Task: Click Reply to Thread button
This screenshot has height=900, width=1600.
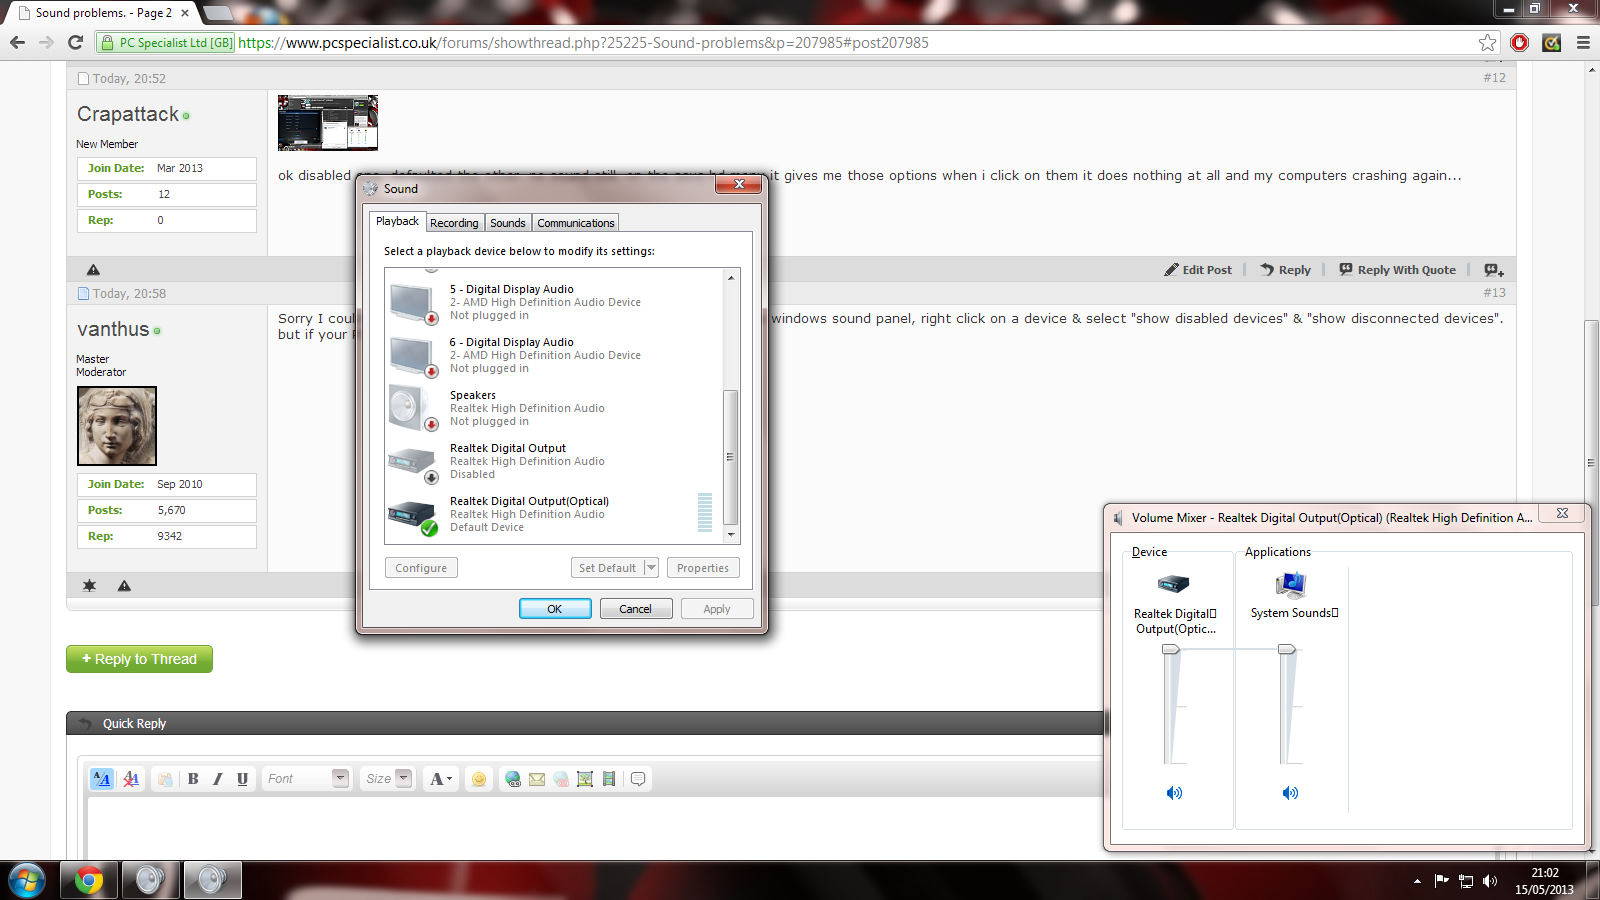Action: point(139,659)
